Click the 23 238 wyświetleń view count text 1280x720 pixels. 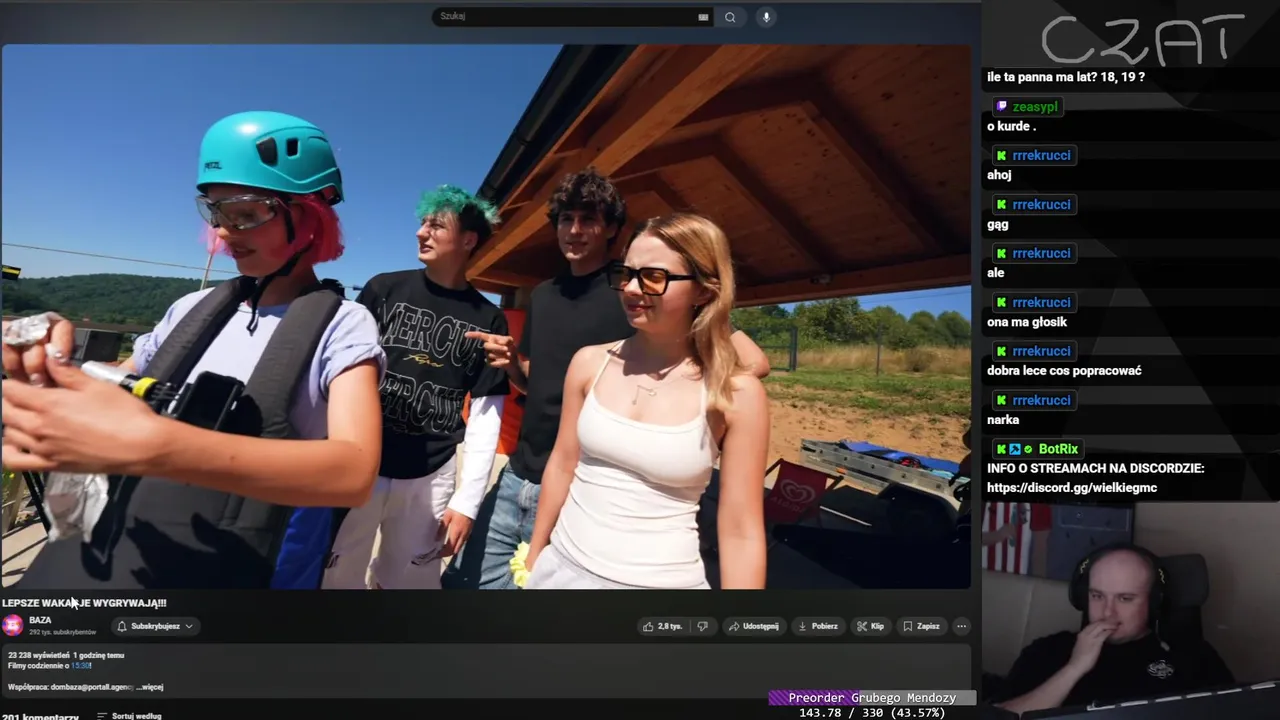37,655
